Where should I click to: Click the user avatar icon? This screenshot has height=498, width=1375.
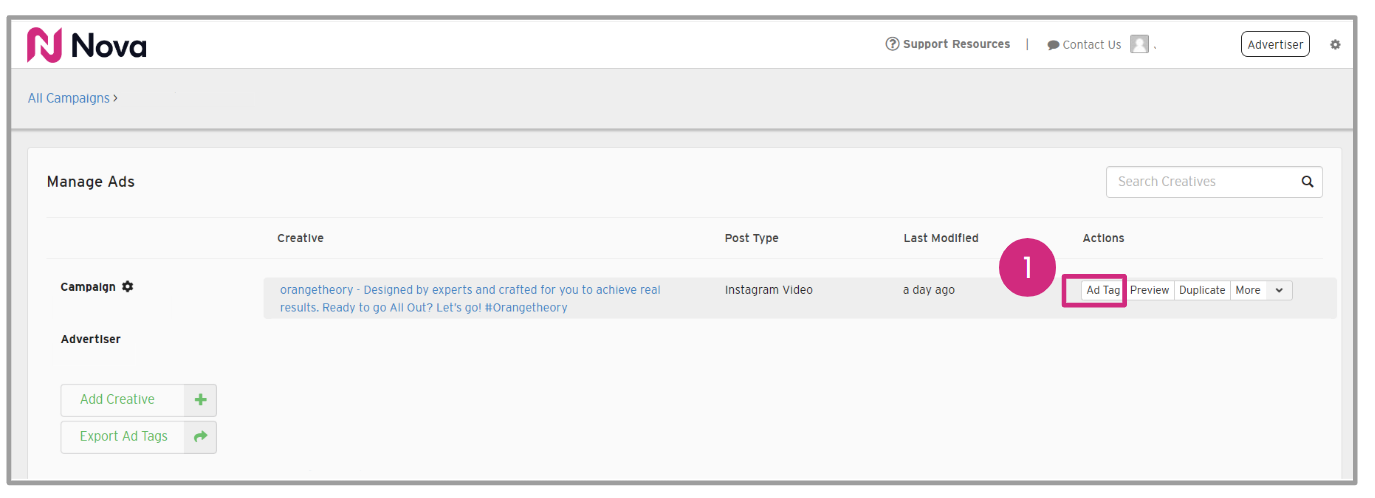1139,44
